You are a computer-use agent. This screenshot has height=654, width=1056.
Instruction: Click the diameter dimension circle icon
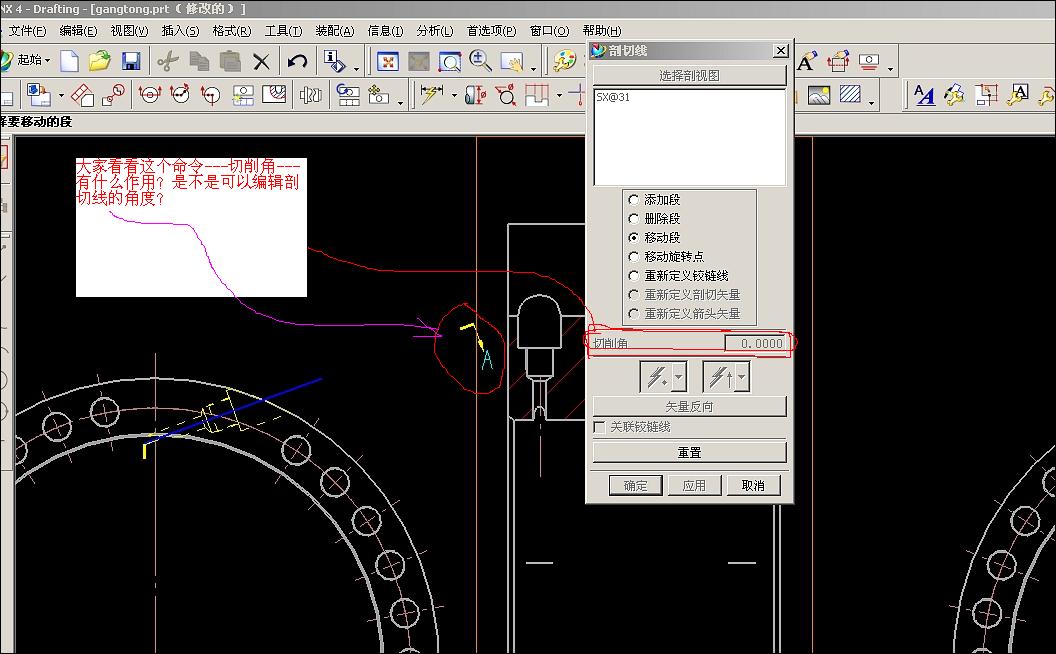[x=506, y=95]
